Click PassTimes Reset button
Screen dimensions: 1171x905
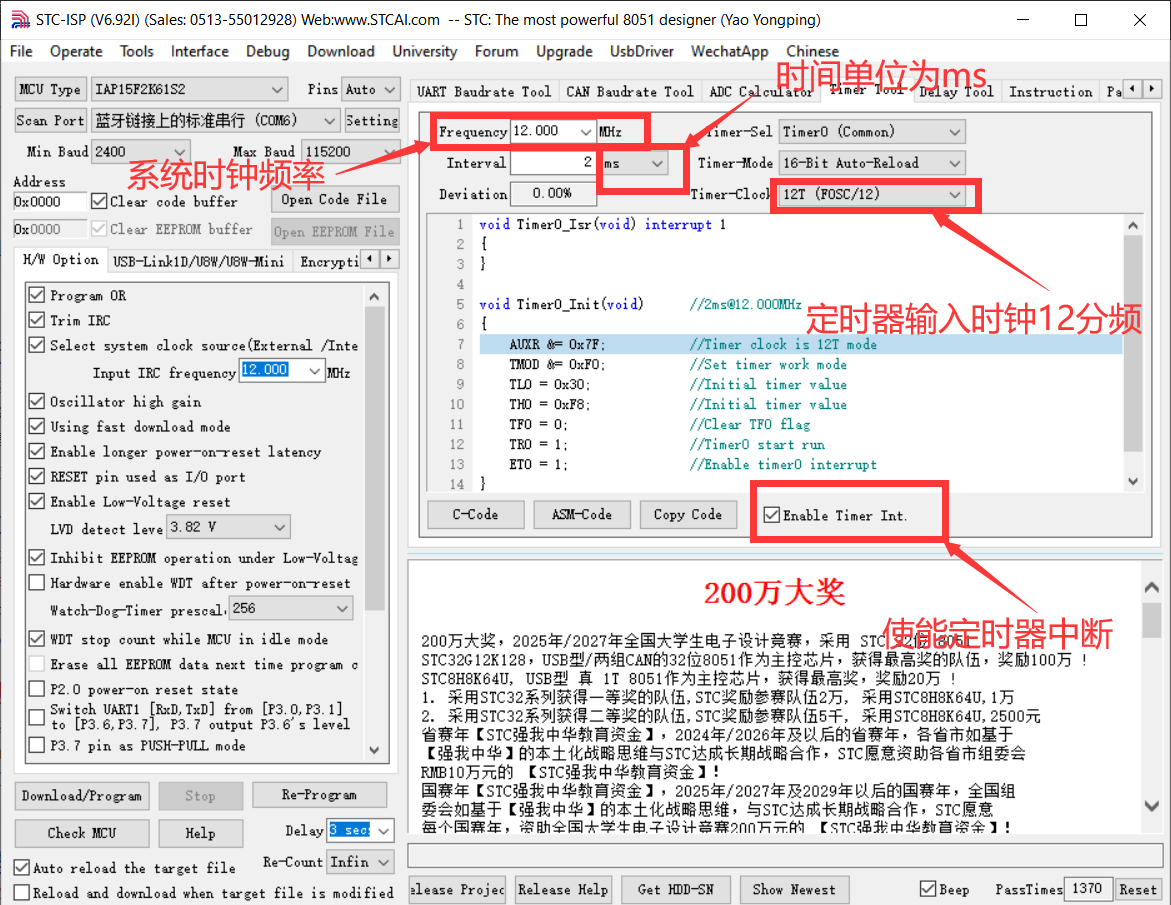point(1137,889)
